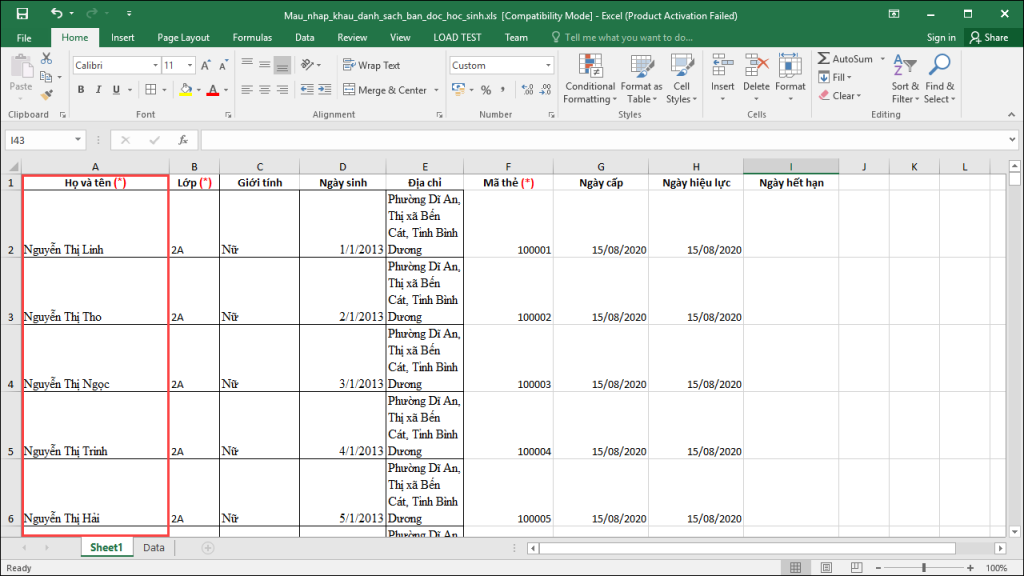Click the Sign in link
The height and width of the screenshot is (576, 1024).
(x=940, y=37)
